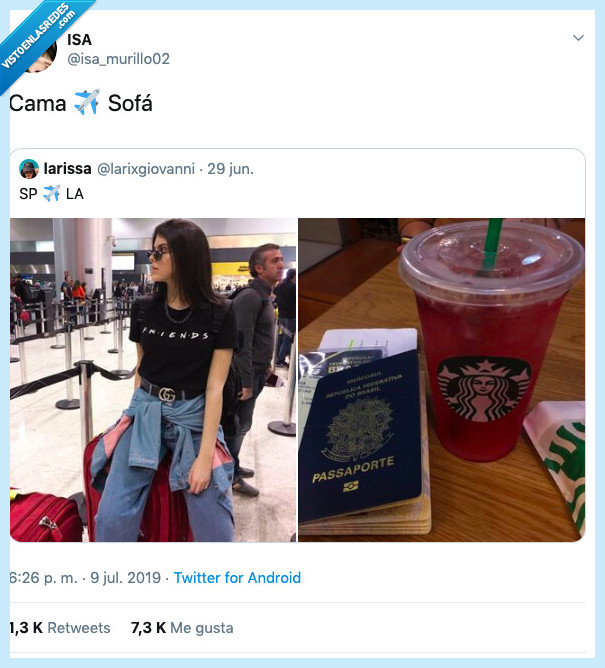Screen dimensions: 605x668
Task: Open the airport photo of the girl
Action: (153, 380)
